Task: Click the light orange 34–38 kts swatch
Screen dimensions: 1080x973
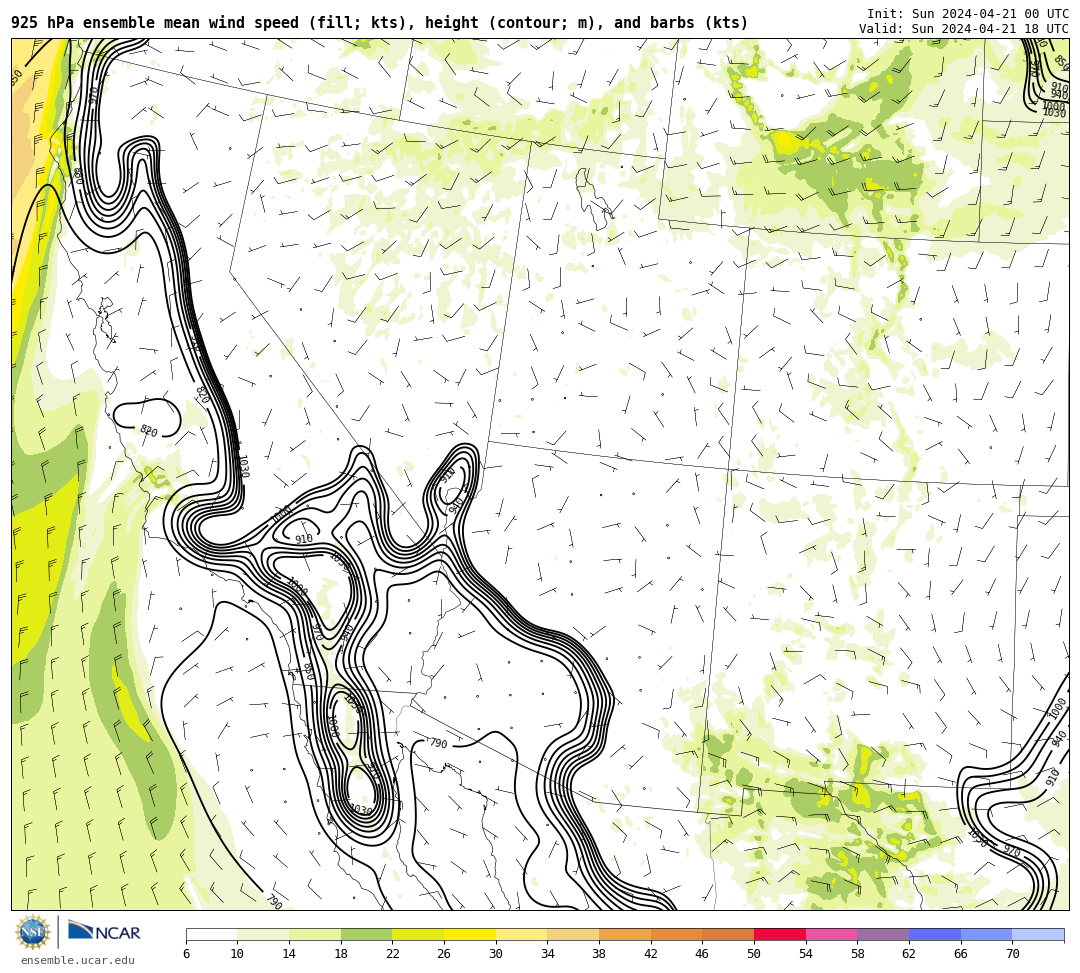Action: click(573, 934)
